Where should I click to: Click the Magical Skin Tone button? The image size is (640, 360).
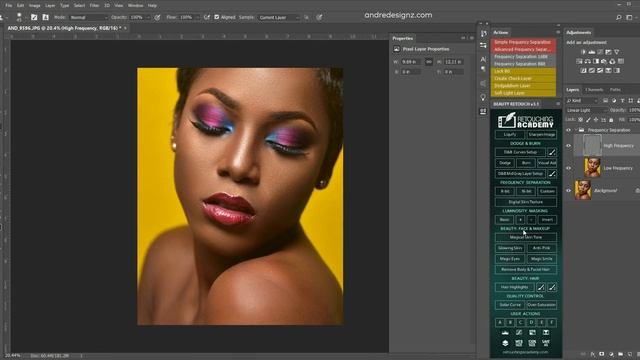click(526, 237)
